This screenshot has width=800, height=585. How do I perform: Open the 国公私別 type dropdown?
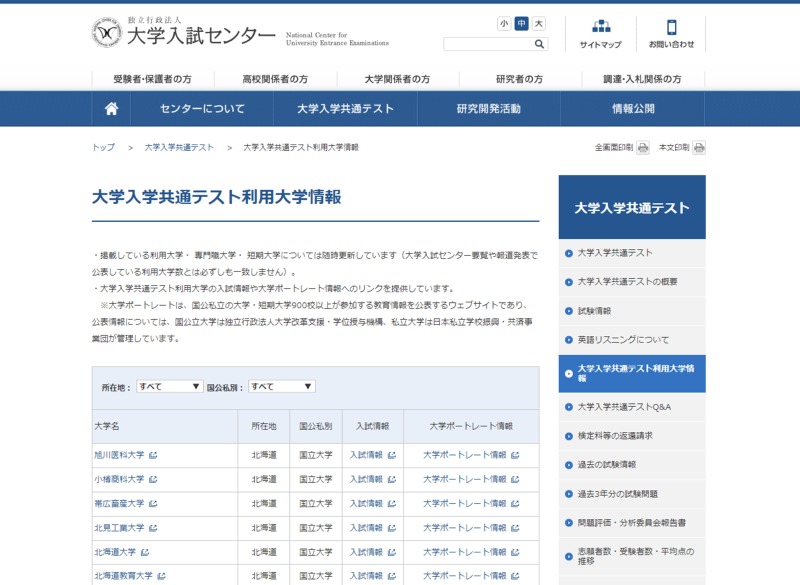(281, 387)
